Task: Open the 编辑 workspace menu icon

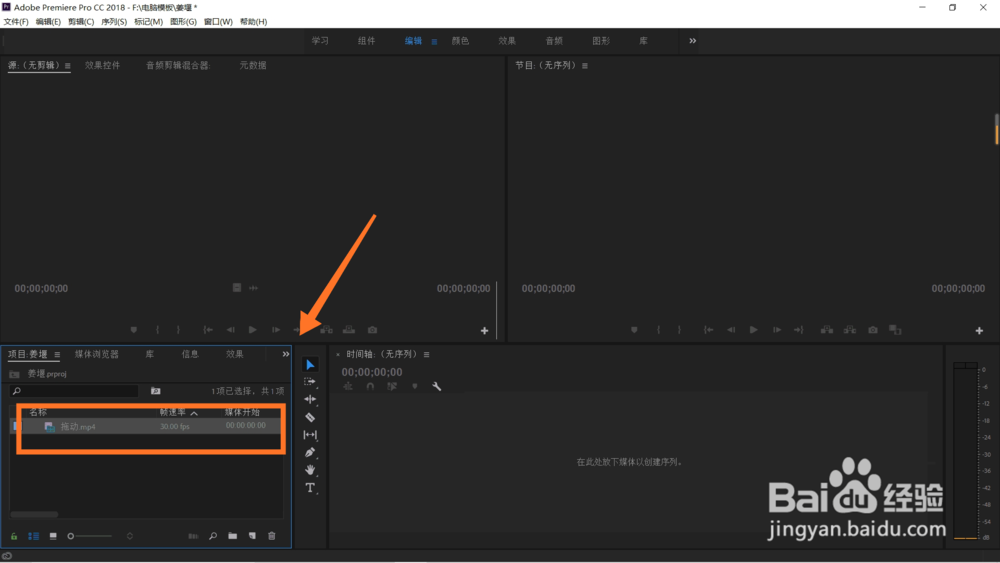Action: pyautogui.click(x=434, y=41)
